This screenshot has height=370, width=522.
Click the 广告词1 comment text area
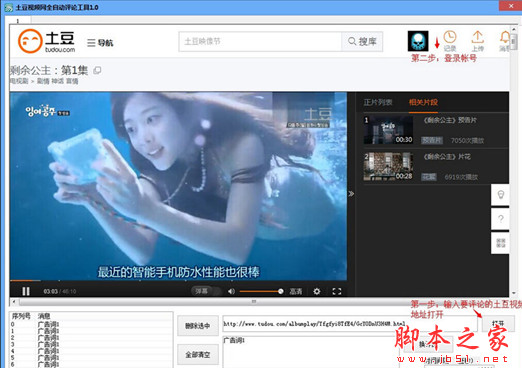point(311,352)
